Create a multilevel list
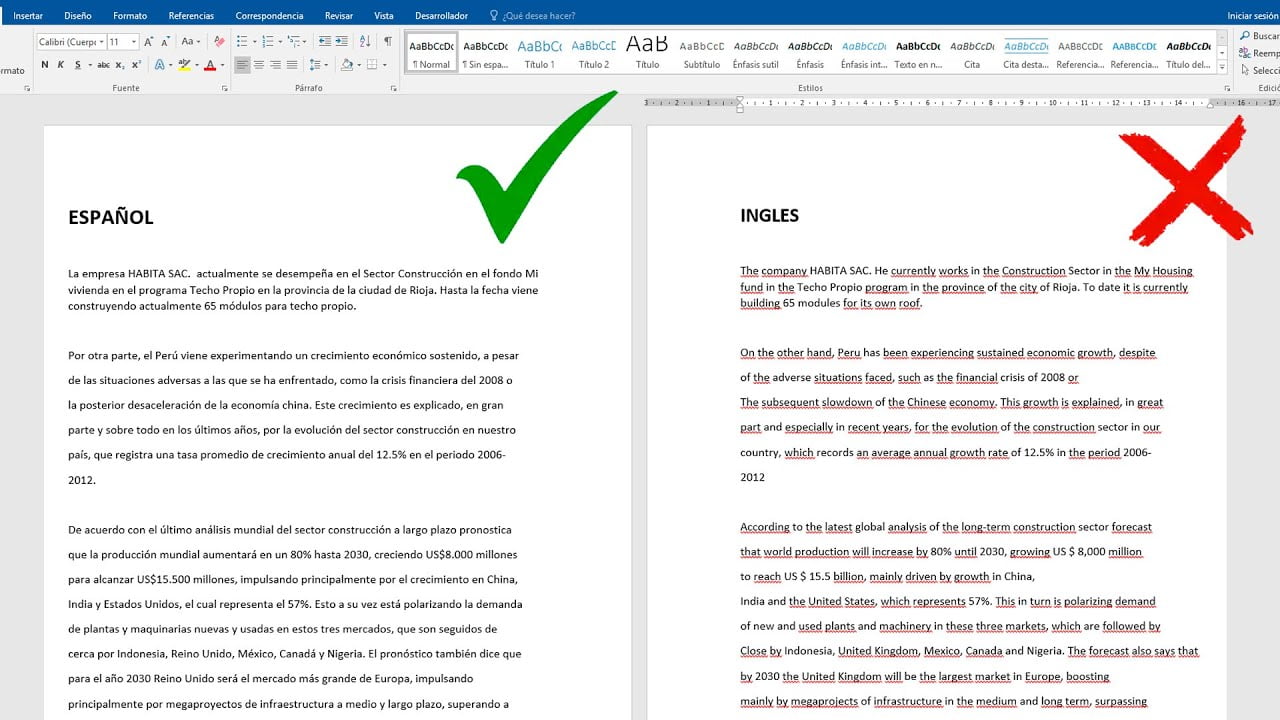 293,42
